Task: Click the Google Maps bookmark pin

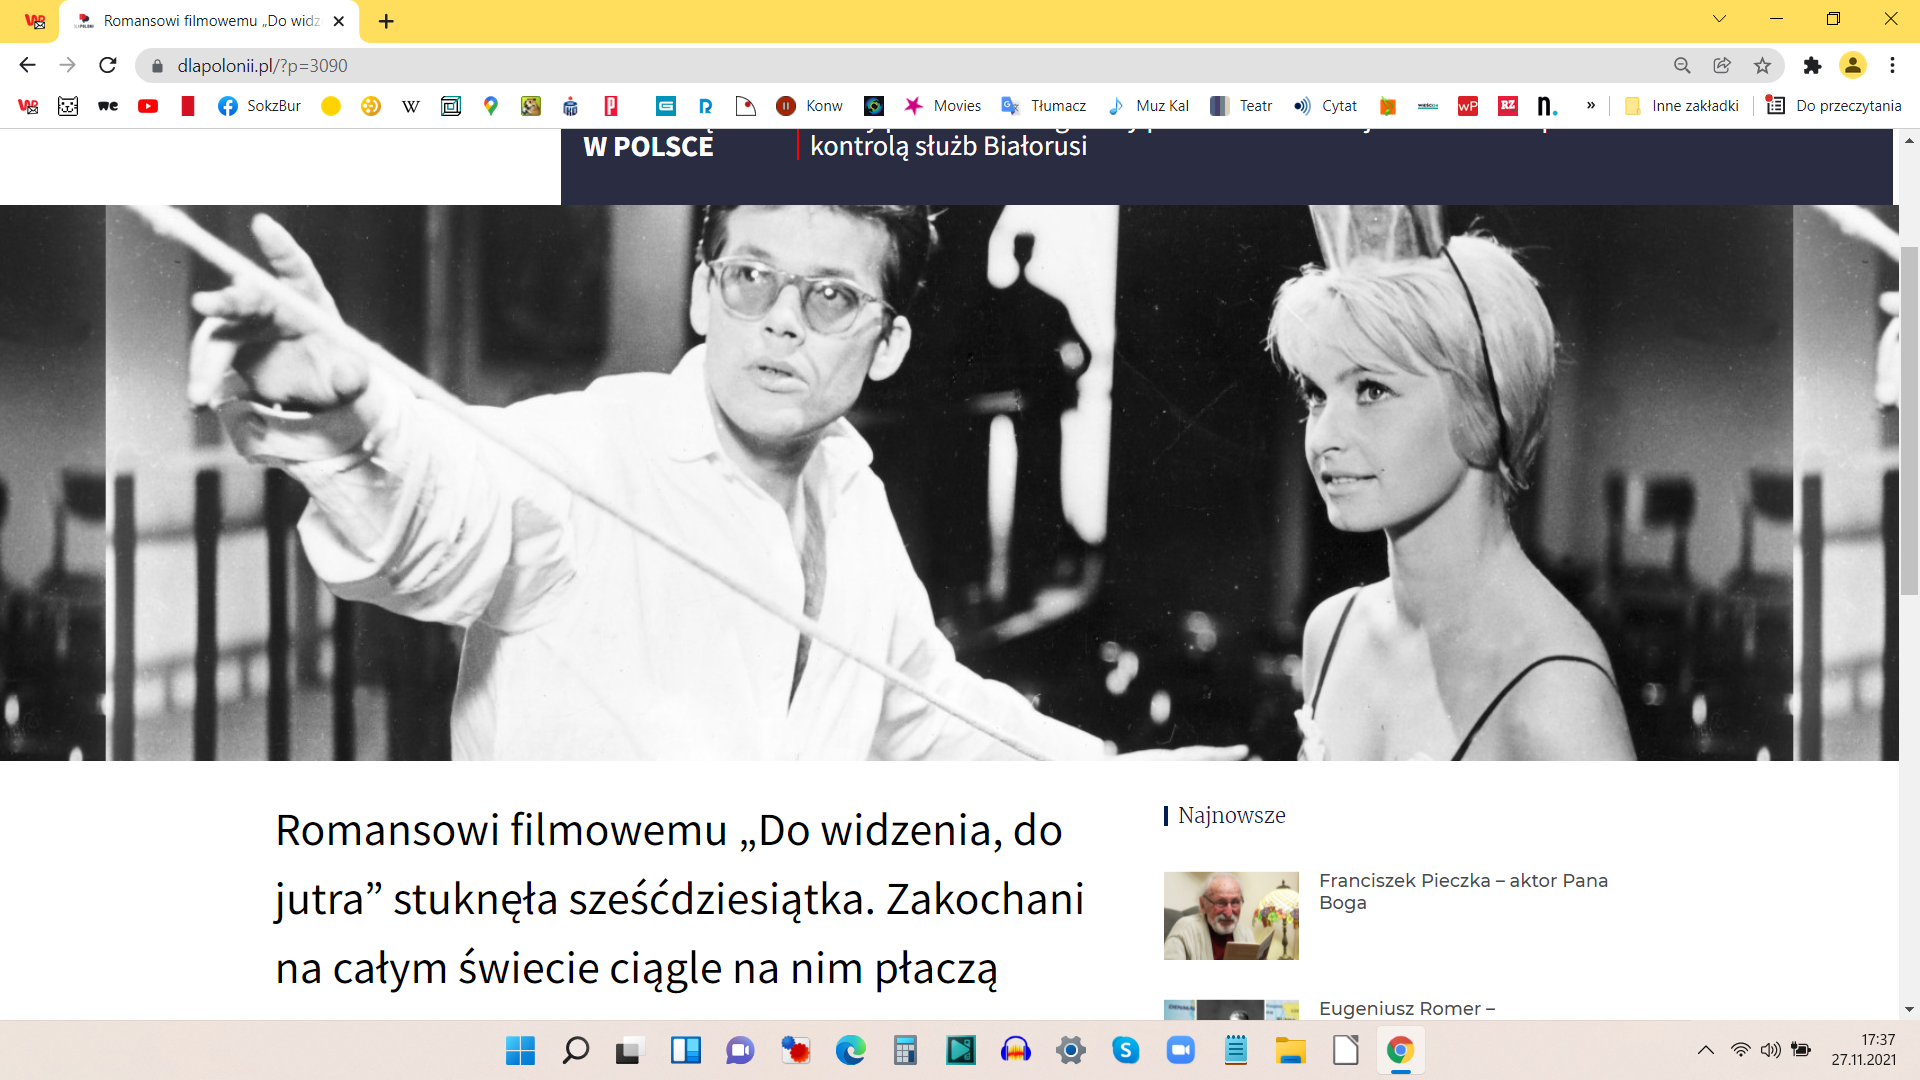Action: 490,106
